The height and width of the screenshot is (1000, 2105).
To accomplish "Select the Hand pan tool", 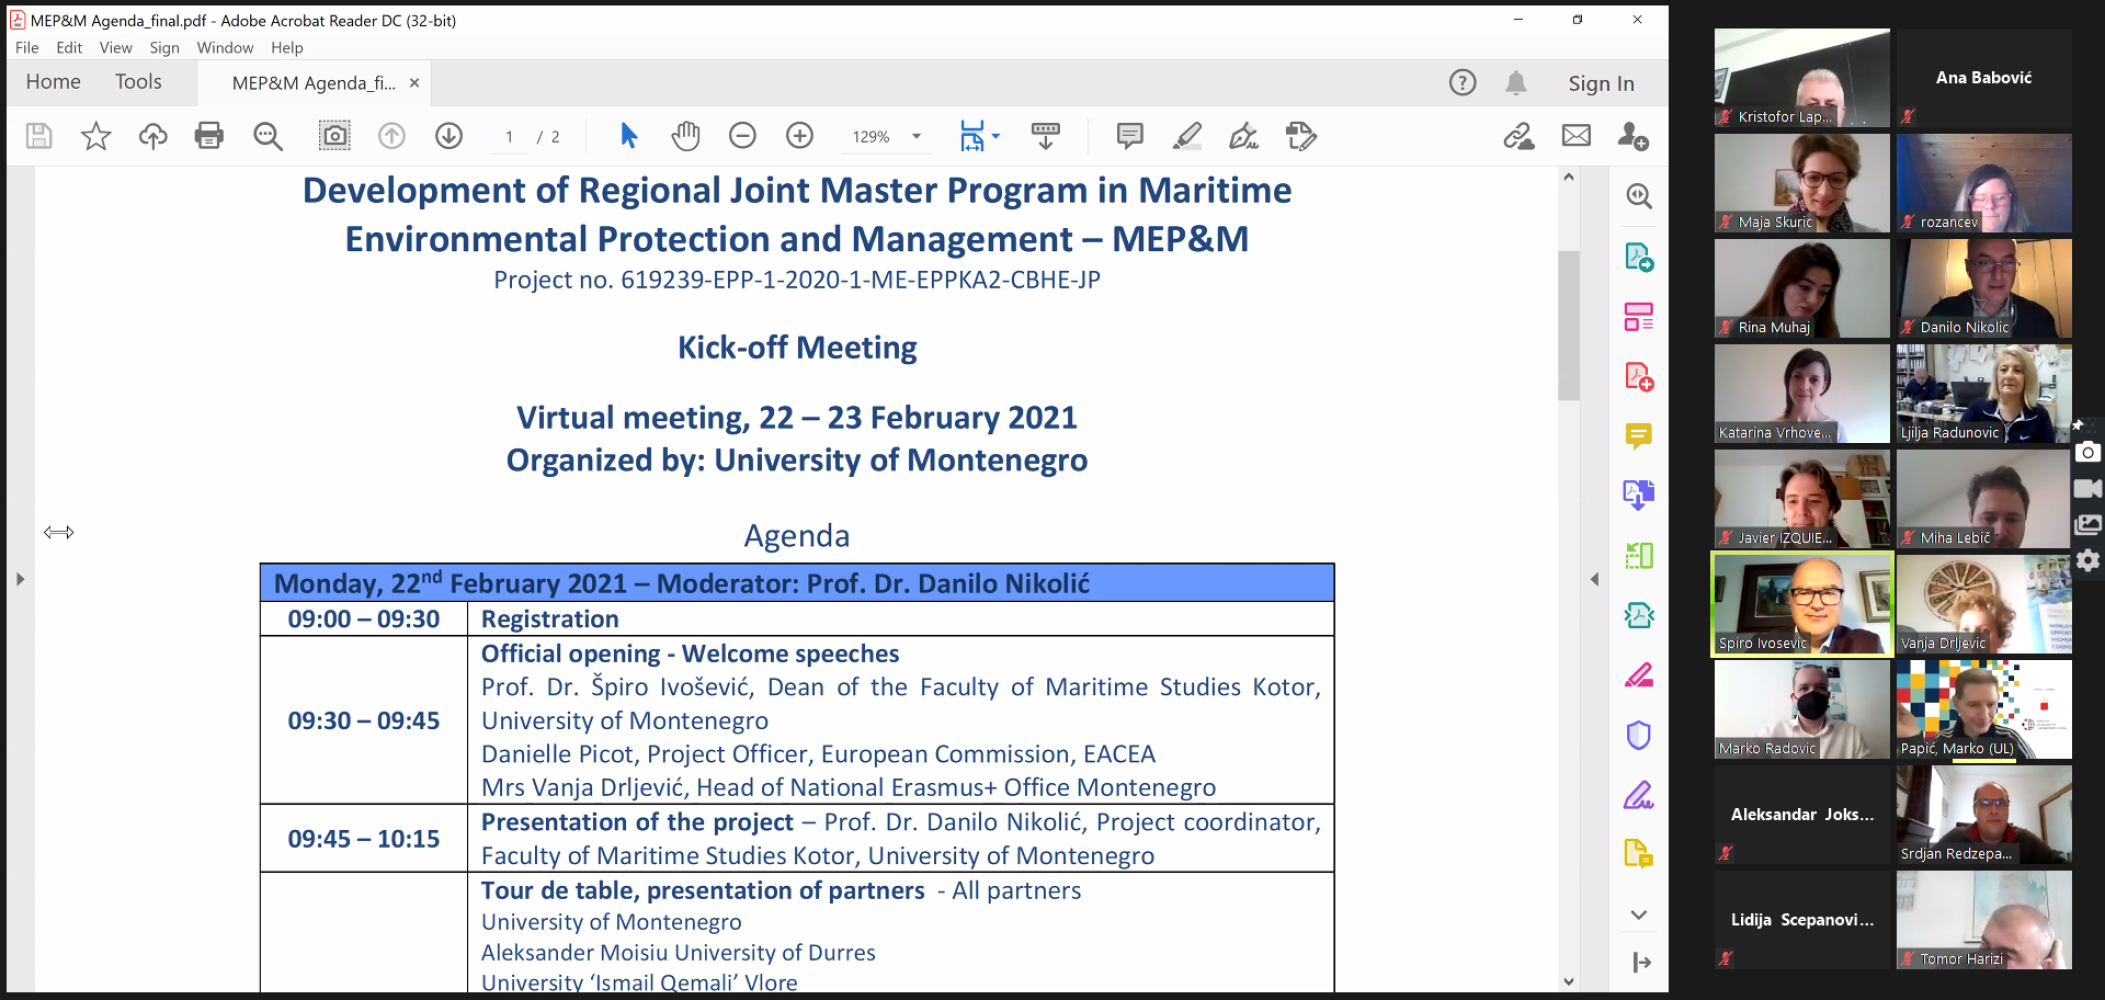I will (x=685, y=136).
